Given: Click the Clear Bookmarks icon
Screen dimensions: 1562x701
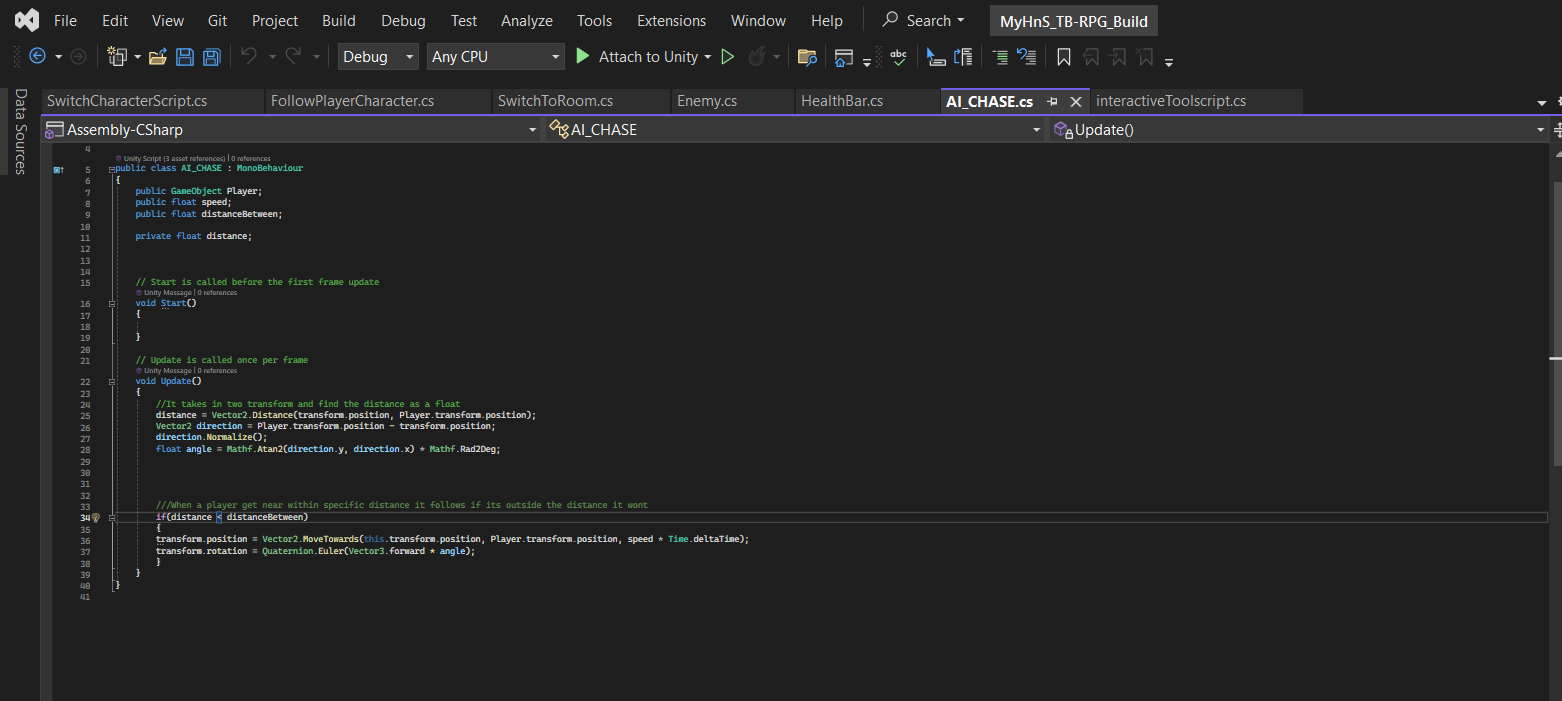Looking at the screenshot, I should click(1145, 57).
